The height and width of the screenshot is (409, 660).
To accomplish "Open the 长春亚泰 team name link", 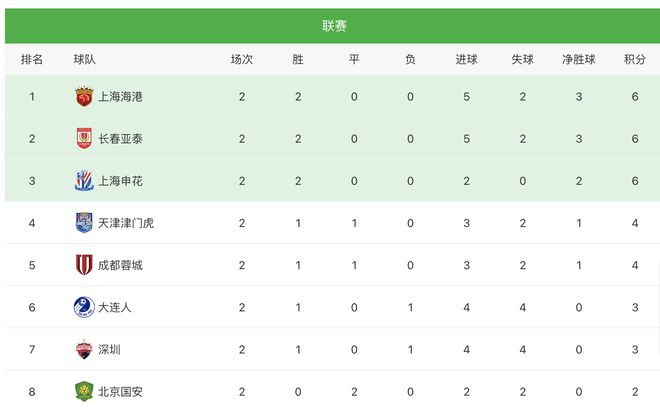I will (x=120, y=139).
